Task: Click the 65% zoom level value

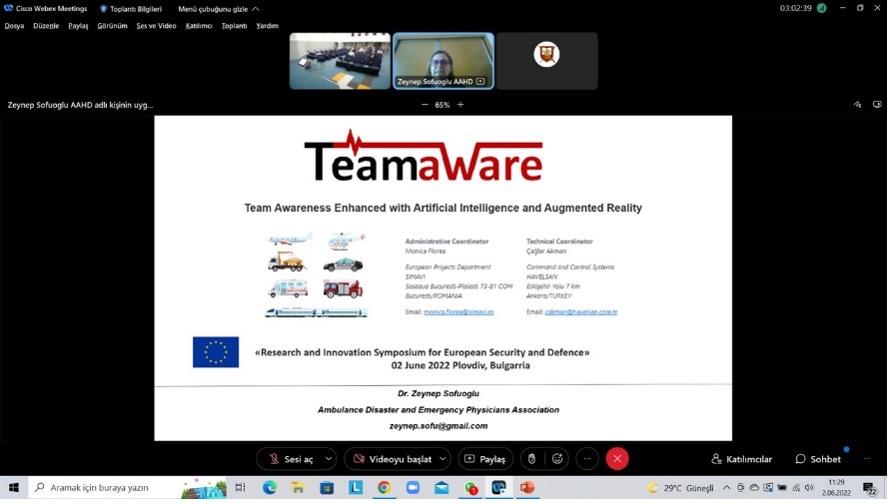Action: [x=442, y=105]
